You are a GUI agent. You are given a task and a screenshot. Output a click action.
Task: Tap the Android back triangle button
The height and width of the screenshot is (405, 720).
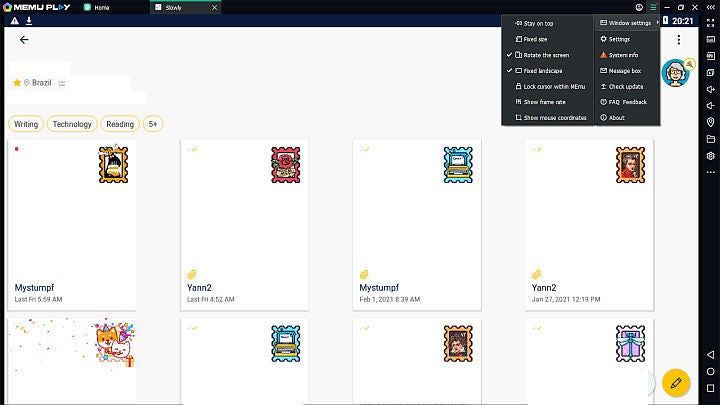pyautogui.click(x=711, y=354)
